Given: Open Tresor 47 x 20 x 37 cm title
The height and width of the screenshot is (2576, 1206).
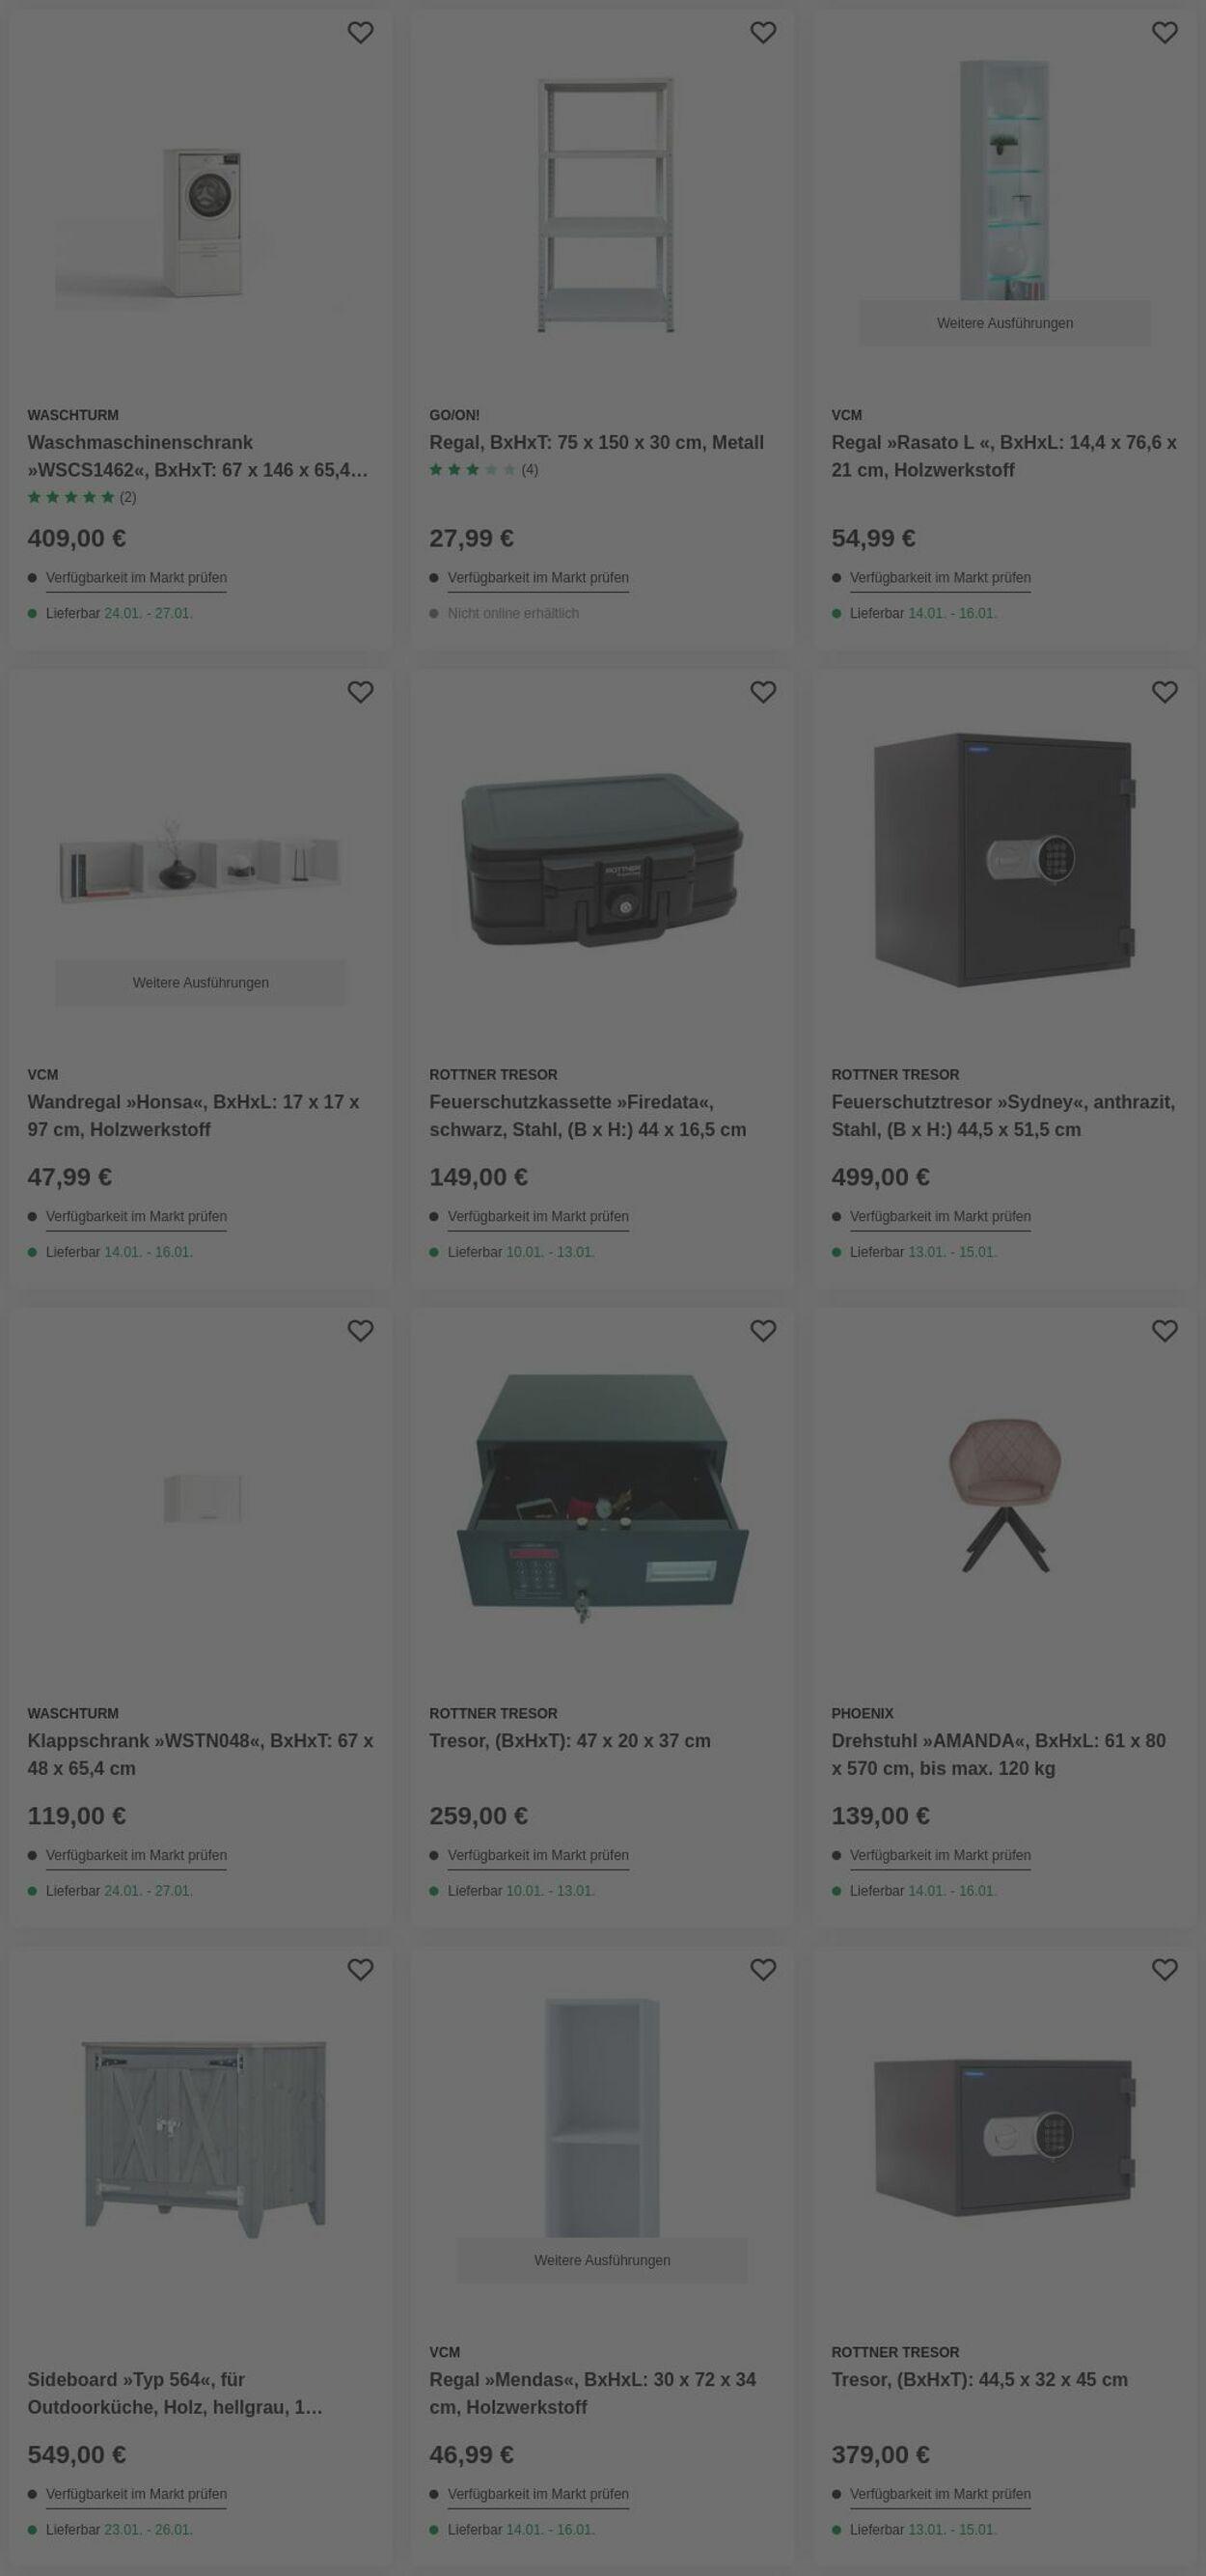Looking at the screenshot, I should 570,1741.
